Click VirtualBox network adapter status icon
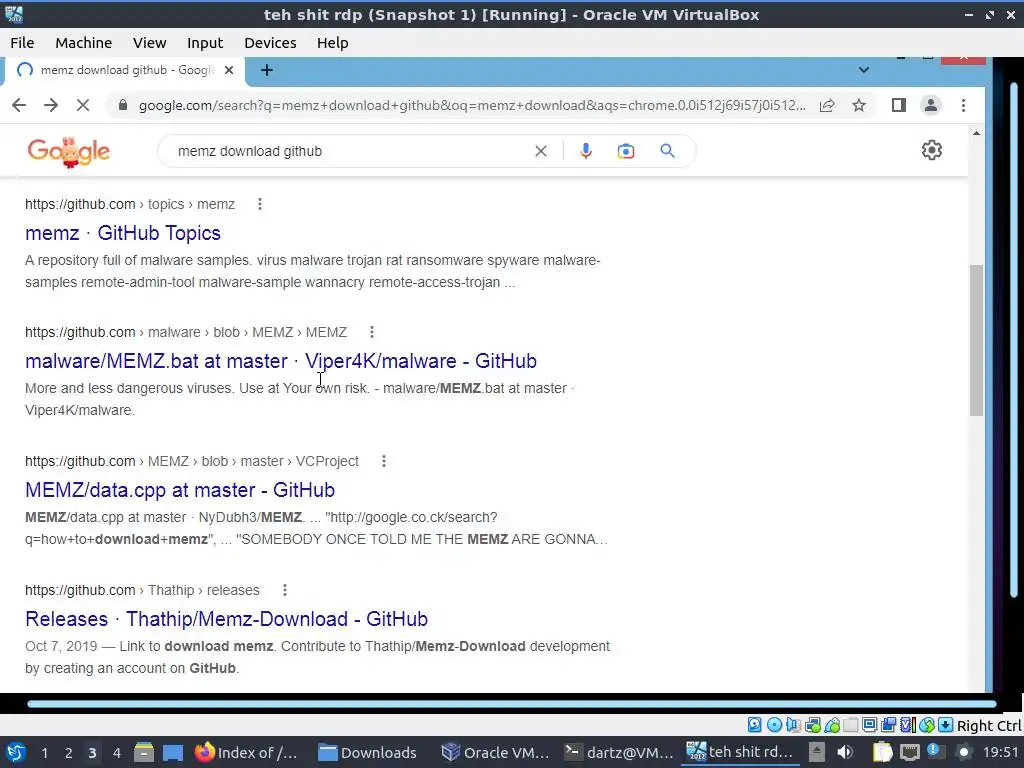 pyautogui.click(x=813, y=725)
